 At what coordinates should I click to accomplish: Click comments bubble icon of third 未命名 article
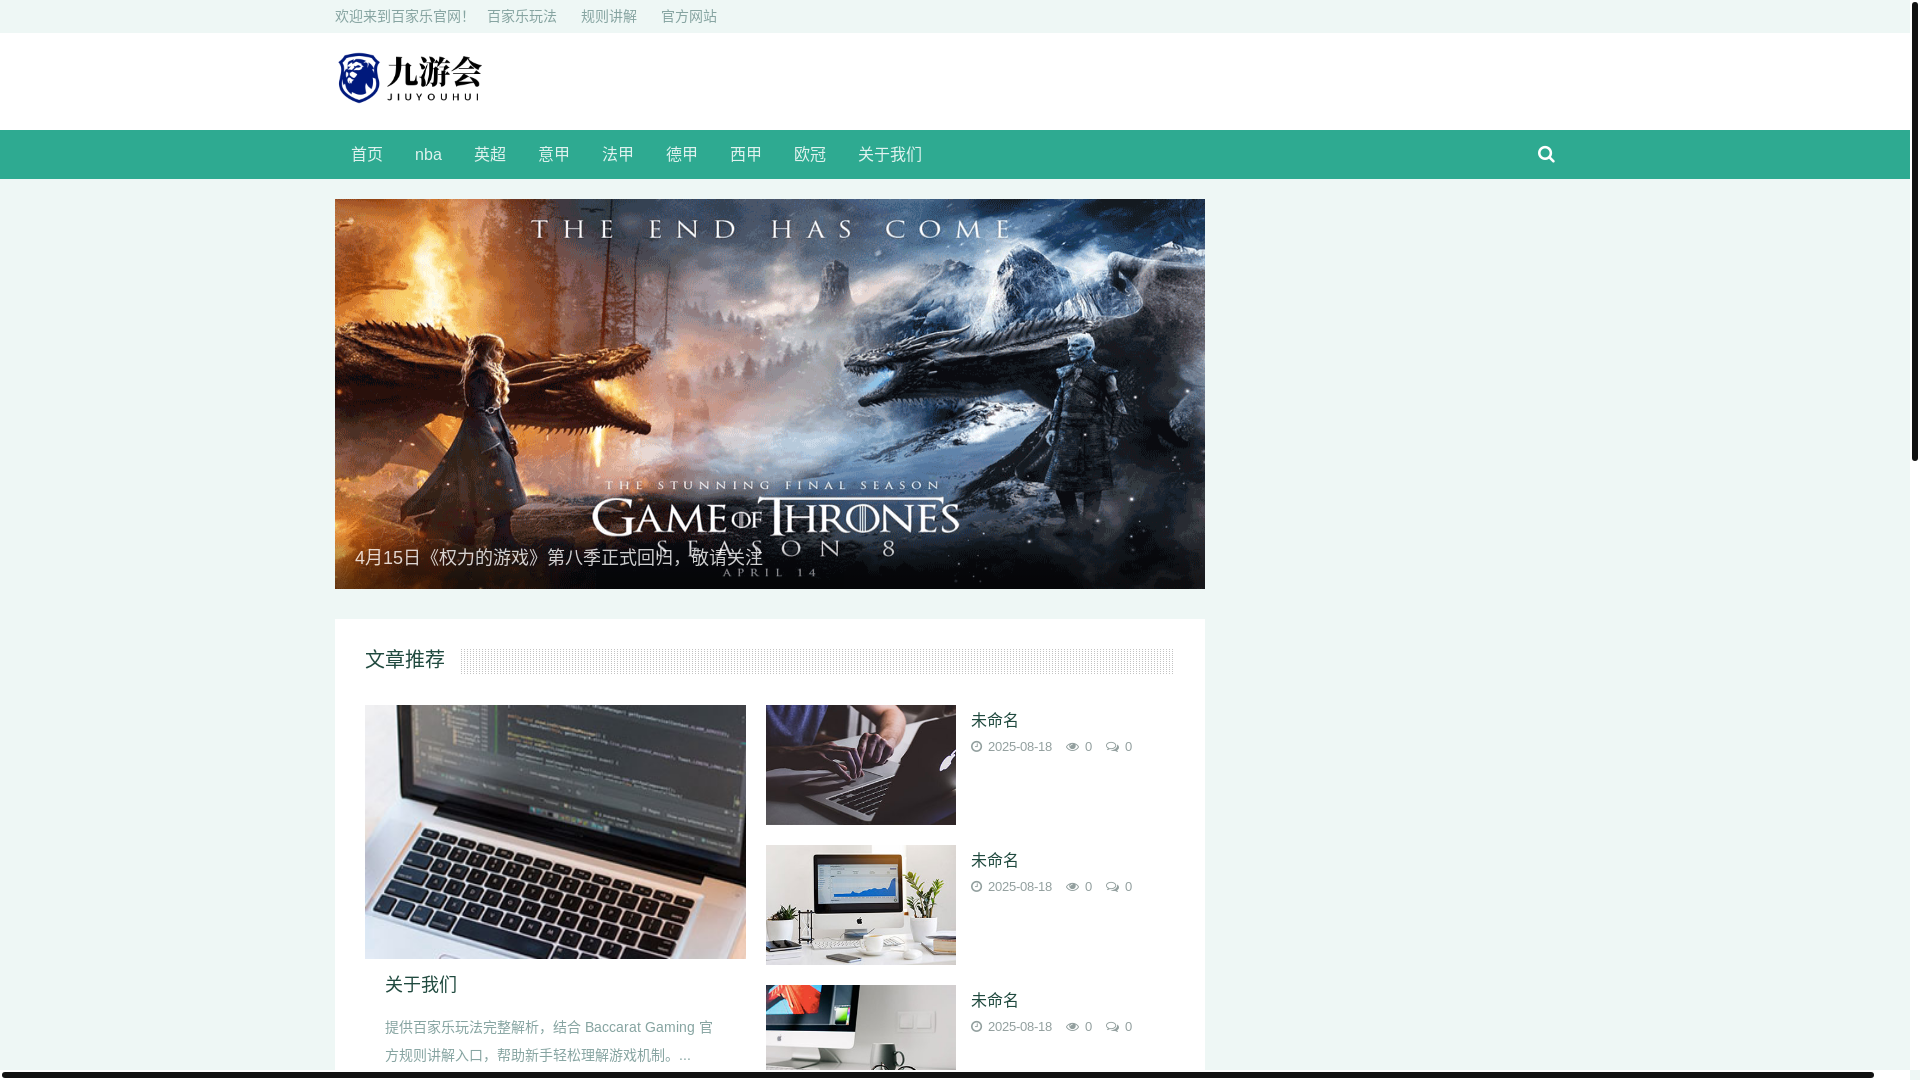pos(1112,1027)
